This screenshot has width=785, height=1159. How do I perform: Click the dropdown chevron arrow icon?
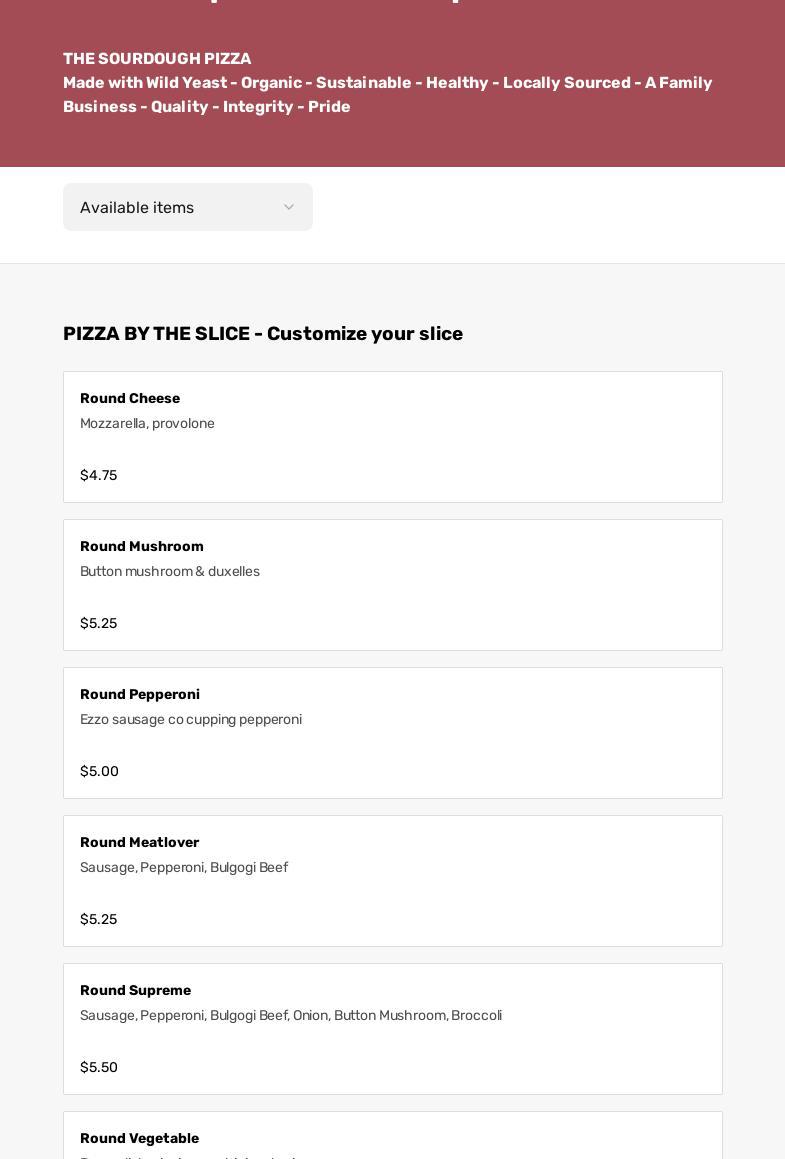click(x=289, y=207)
